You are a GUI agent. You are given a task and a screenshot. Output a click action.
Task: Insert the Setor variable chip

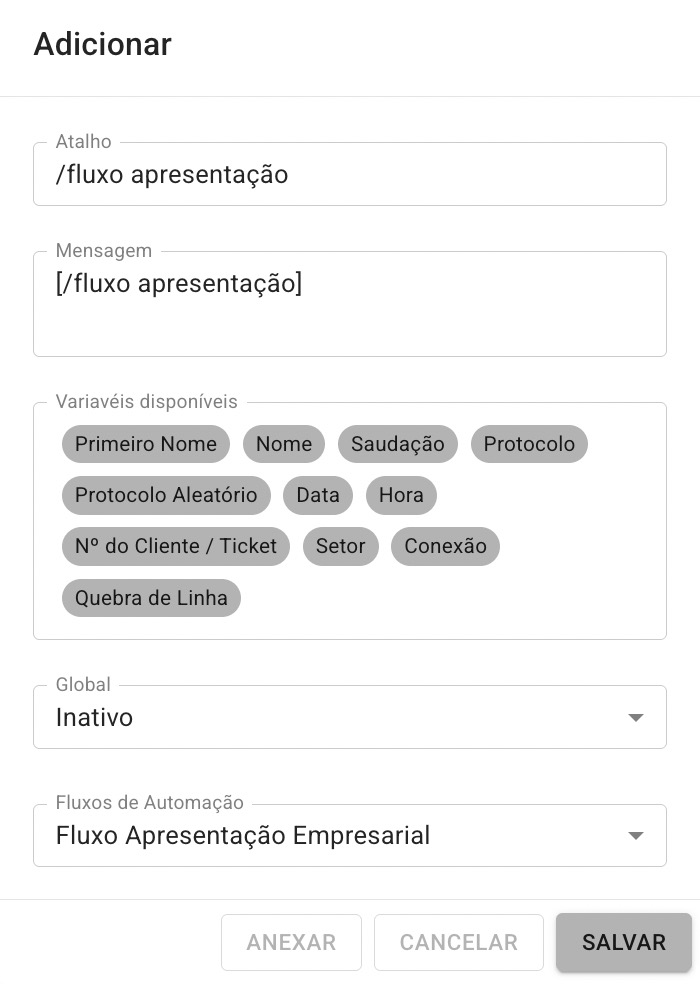tap(341, 546)
